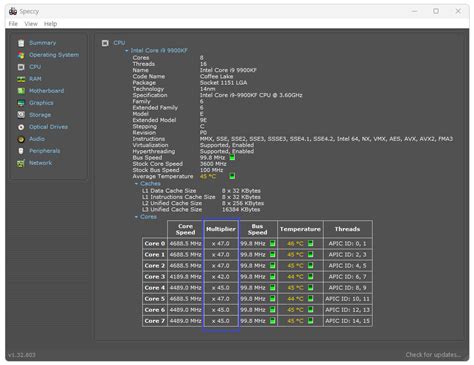Collapse the Caches section
The width and height of the screenshot is (474, 365).
[x=136, y=184]
